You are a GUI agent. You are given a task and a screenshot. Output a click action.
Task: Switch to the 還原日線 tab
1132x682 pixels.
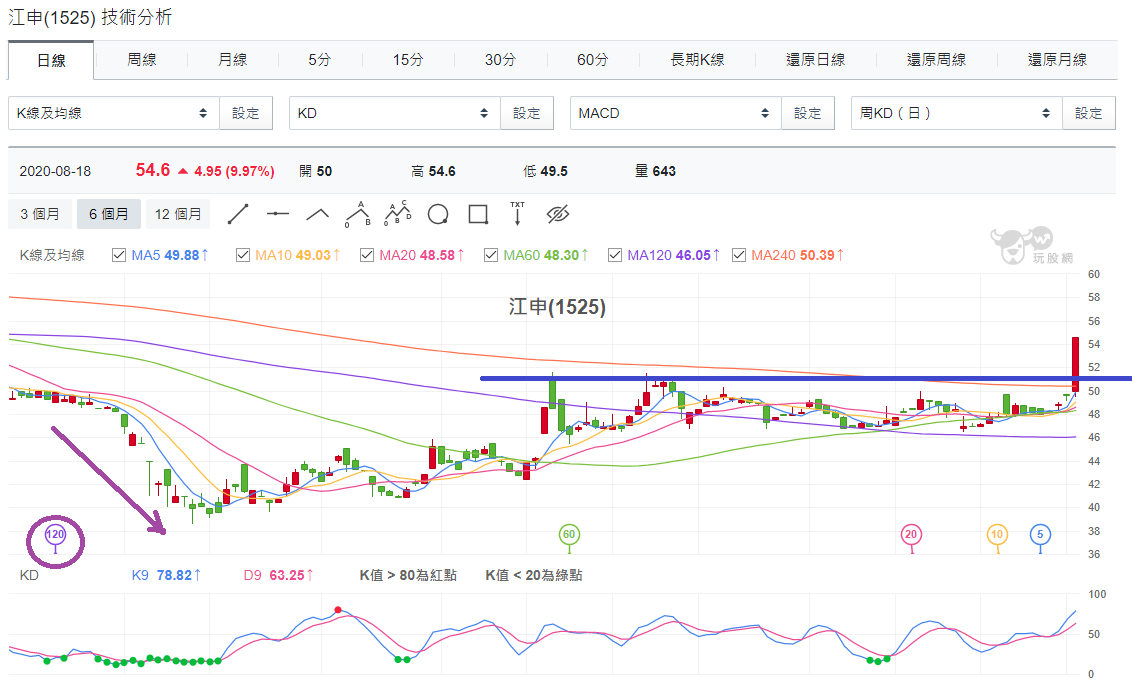(816, 60)
